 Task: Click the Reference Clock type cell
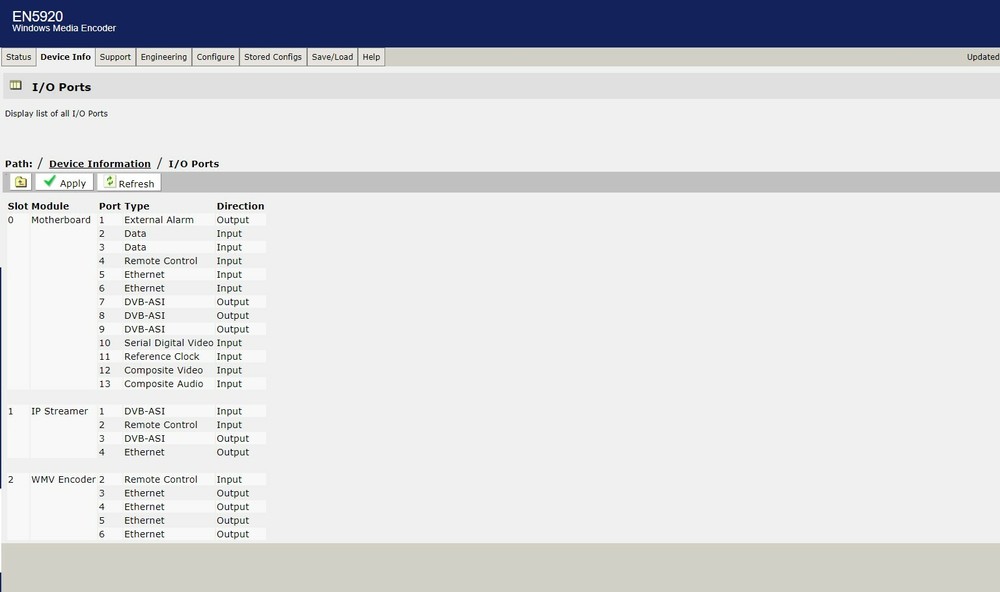162,357
